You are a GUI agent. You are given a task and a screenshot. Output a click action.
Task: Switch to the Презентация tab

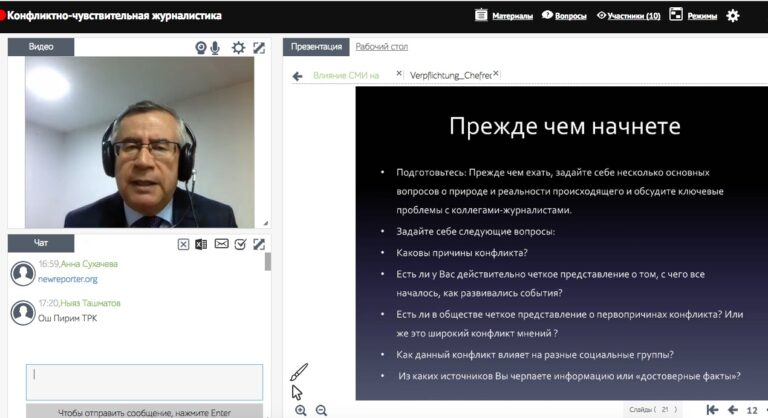click(316, 47)
